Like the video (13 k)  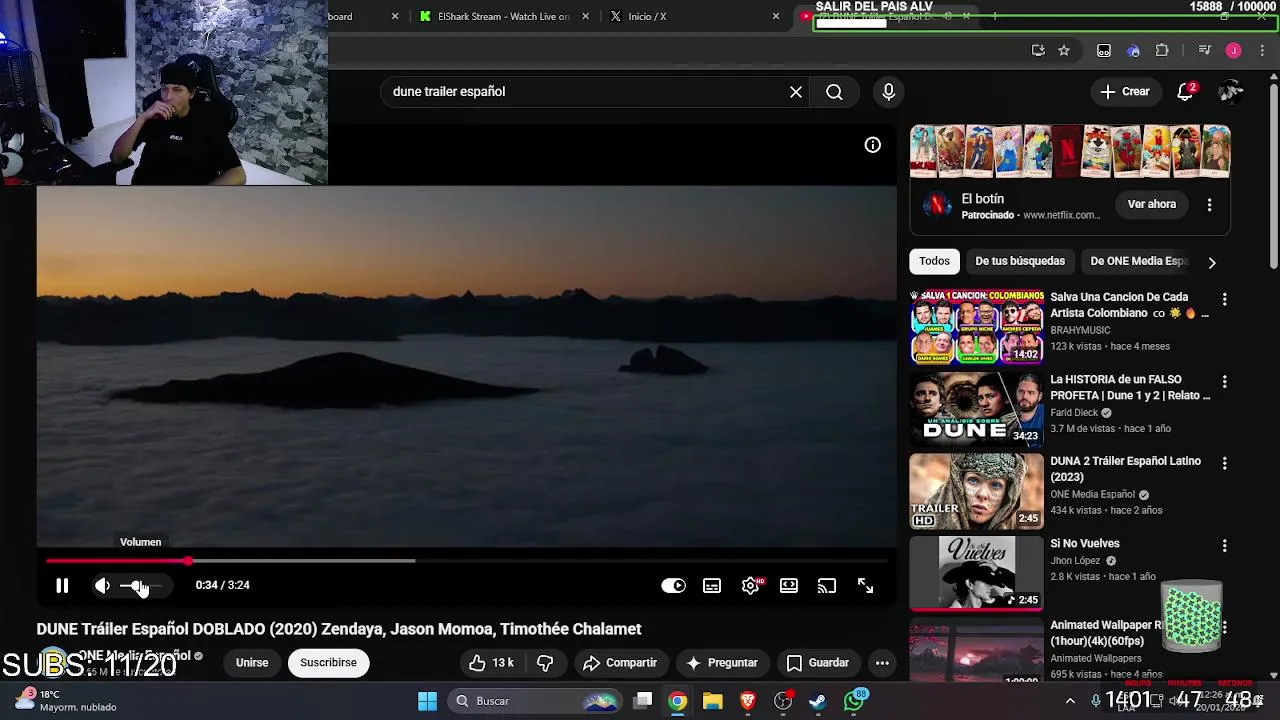[491, 663]
